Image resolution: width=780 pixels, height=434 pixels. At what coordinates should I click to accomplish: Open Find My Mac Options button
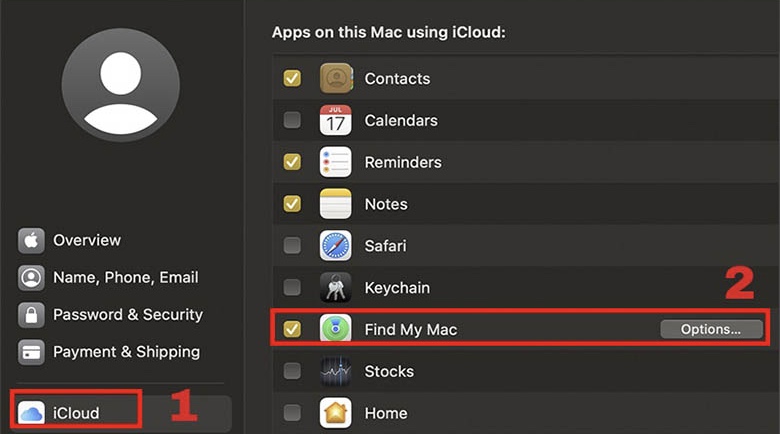point(711,329)
